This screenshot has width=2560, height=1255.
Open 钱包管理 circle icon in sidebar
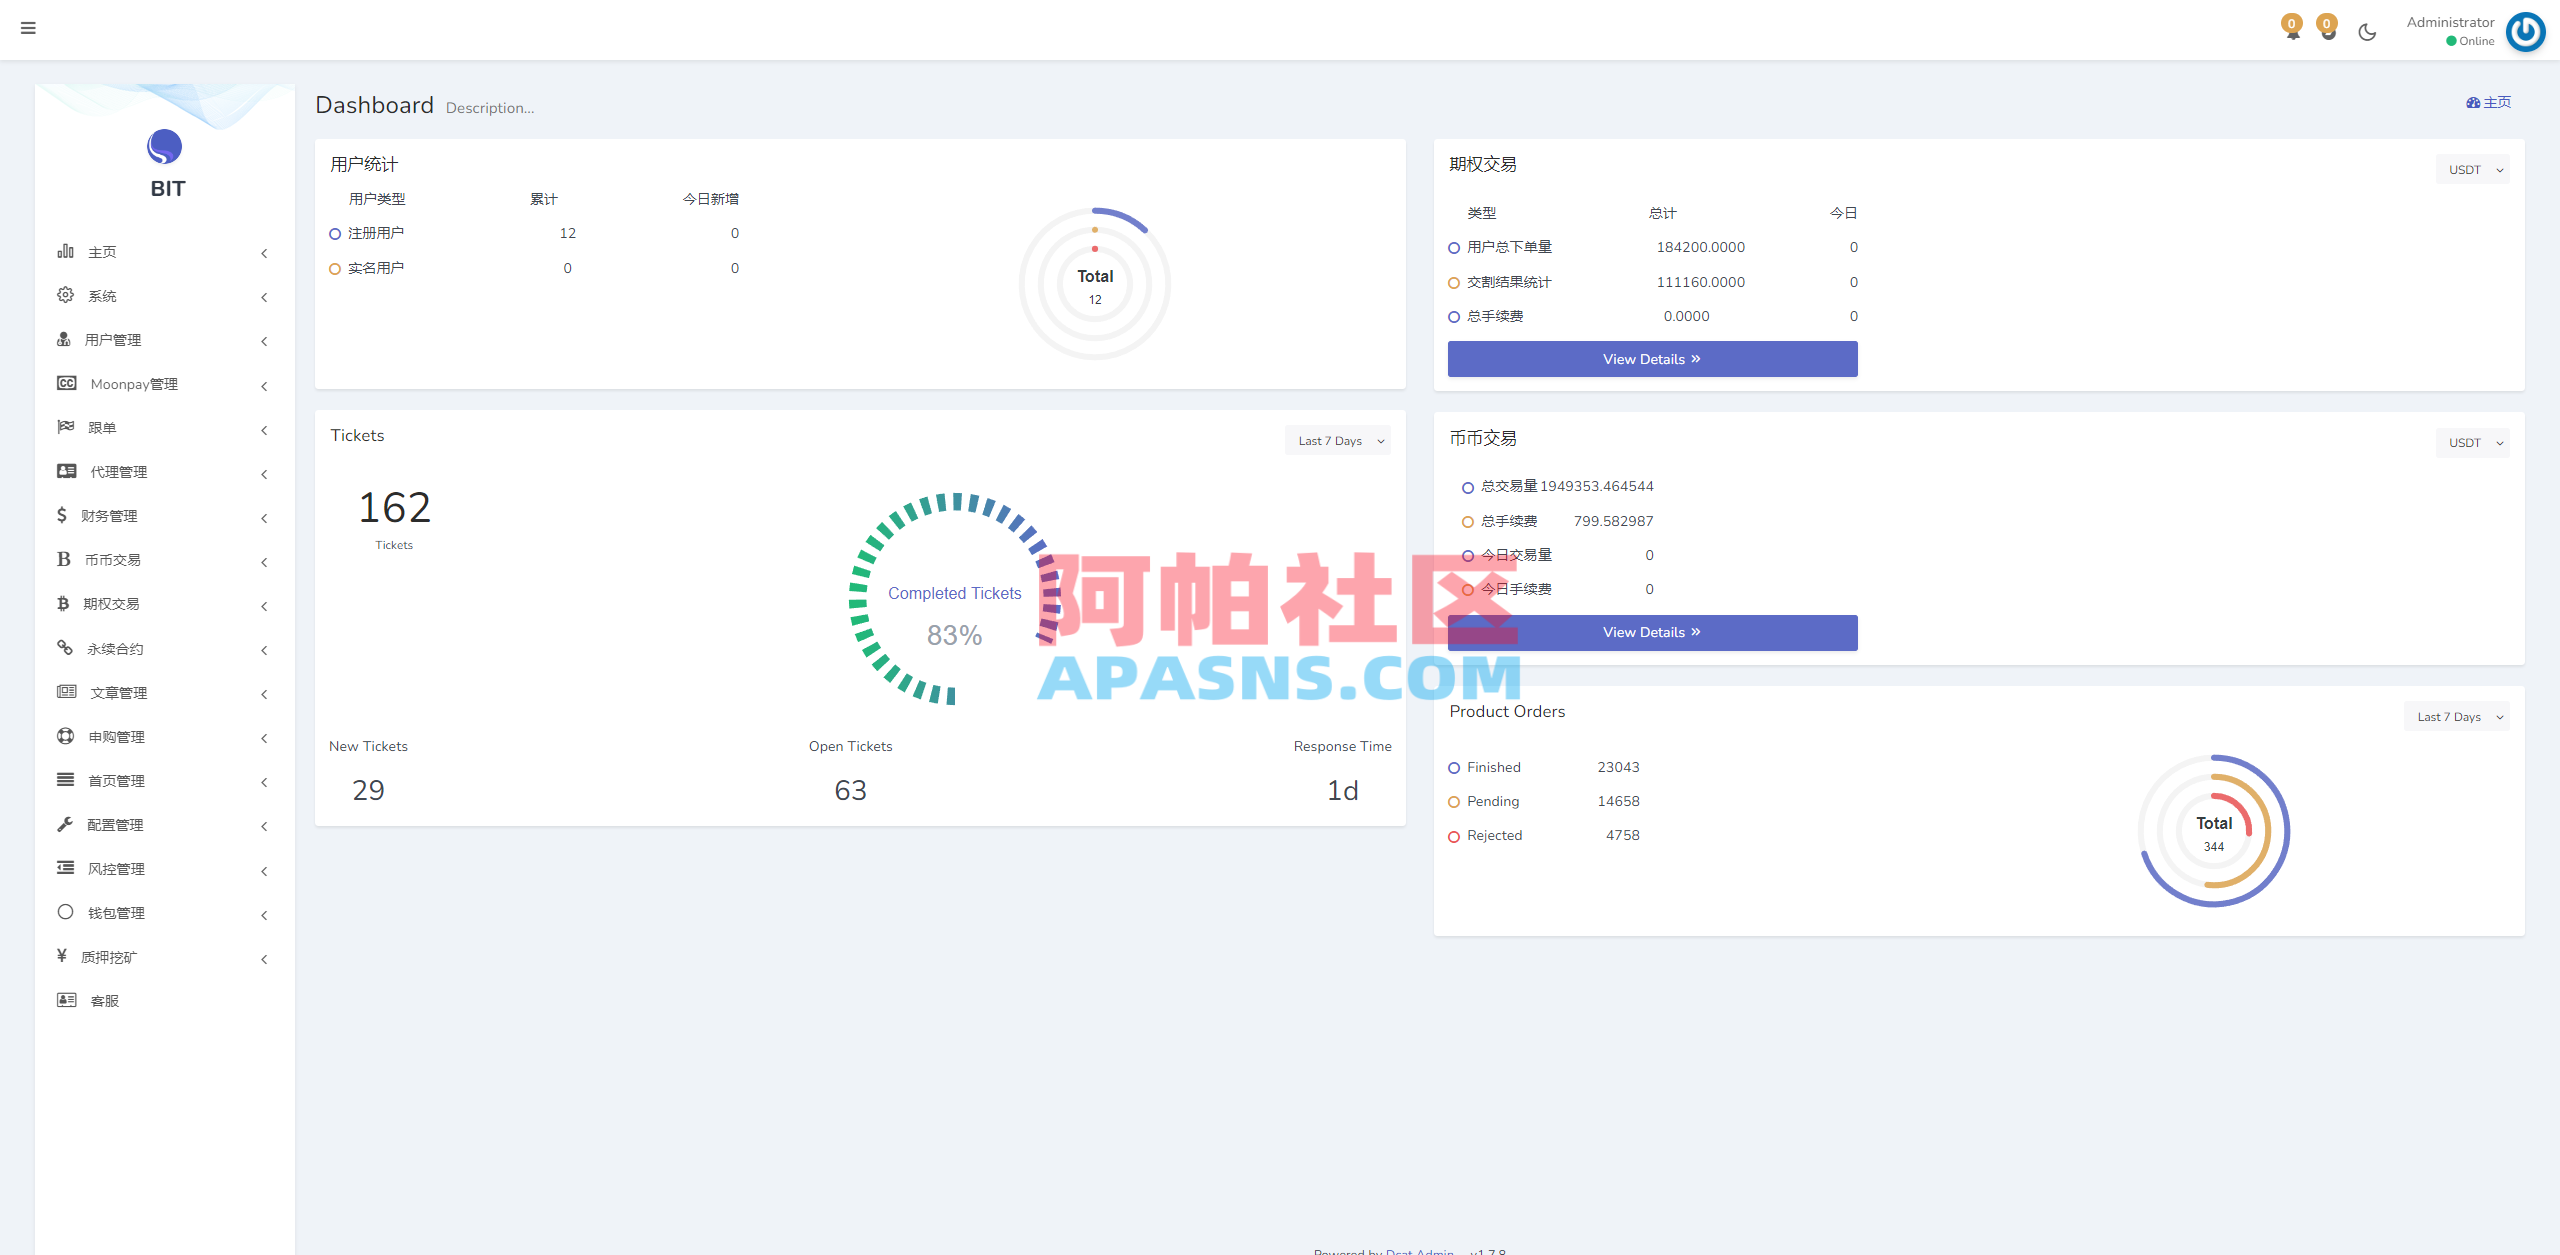click(64, 912)
